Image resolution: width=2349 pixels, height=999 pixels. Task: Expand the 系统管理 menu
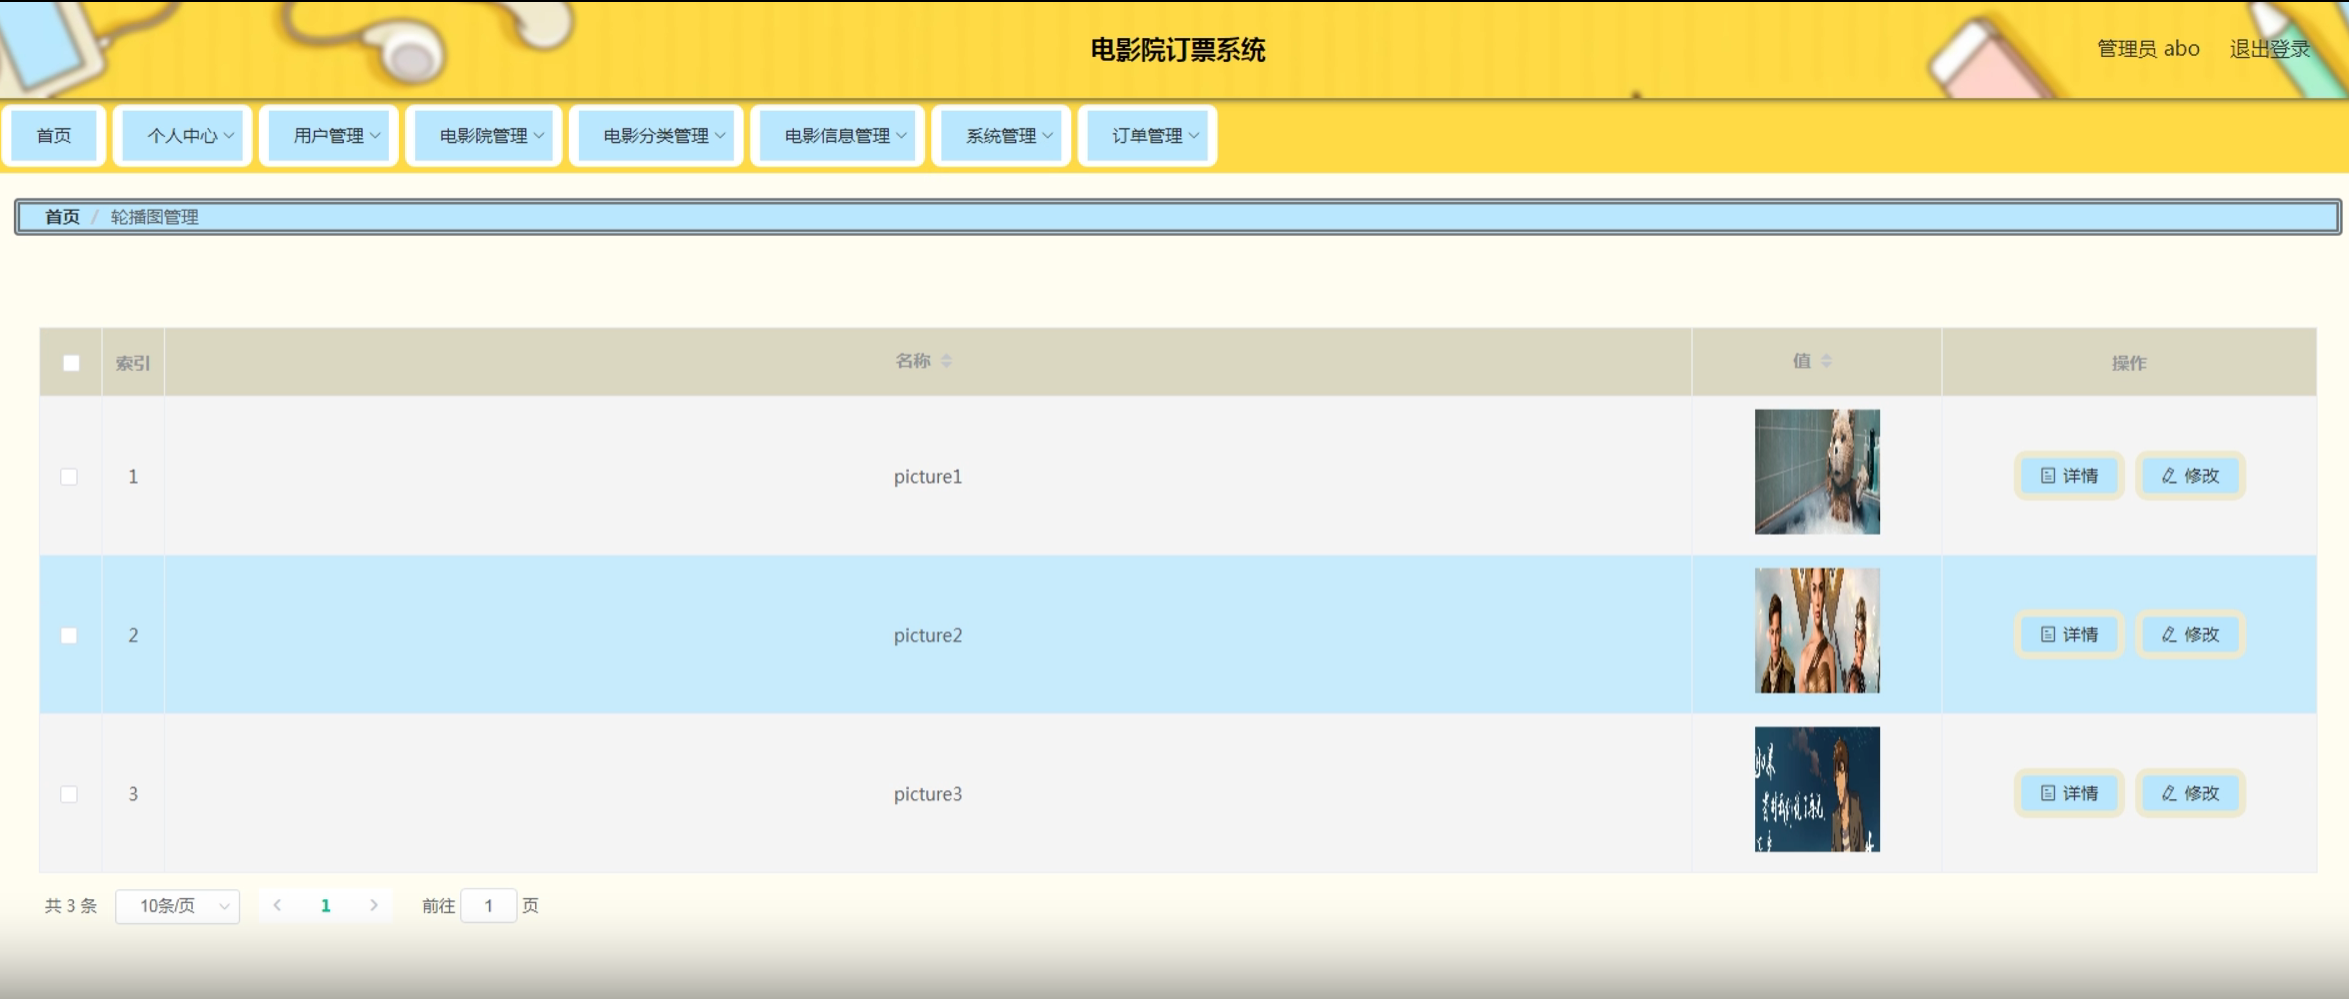coord(1001,136)
